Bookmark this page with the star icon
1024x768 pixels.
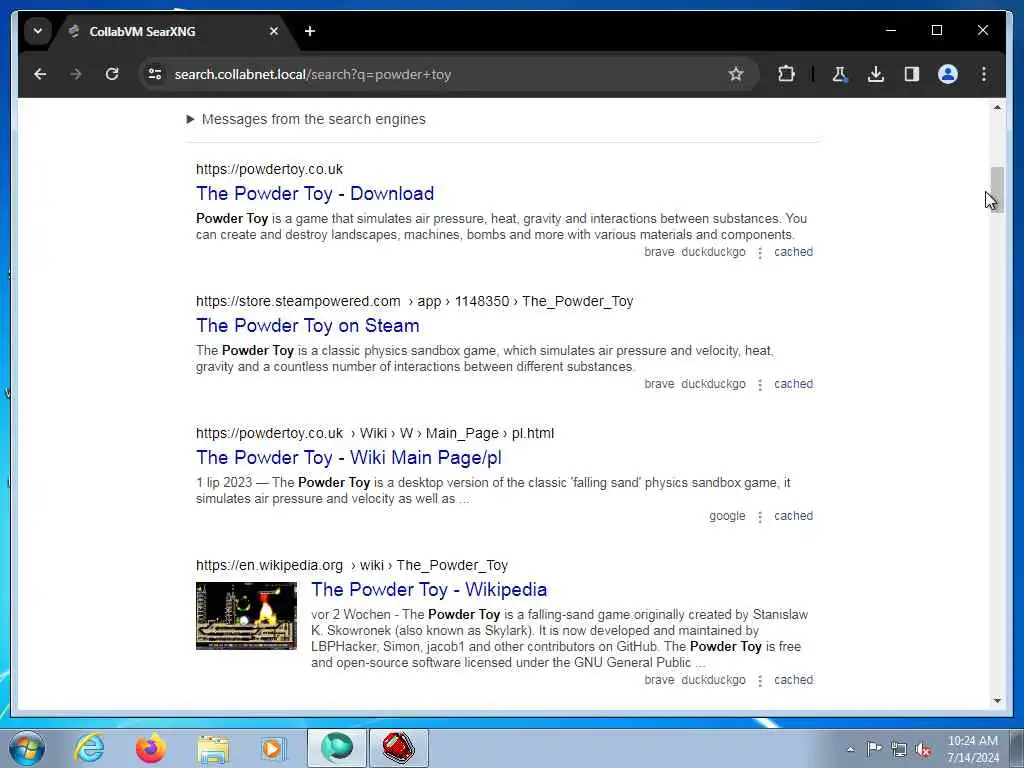(736, 74)
